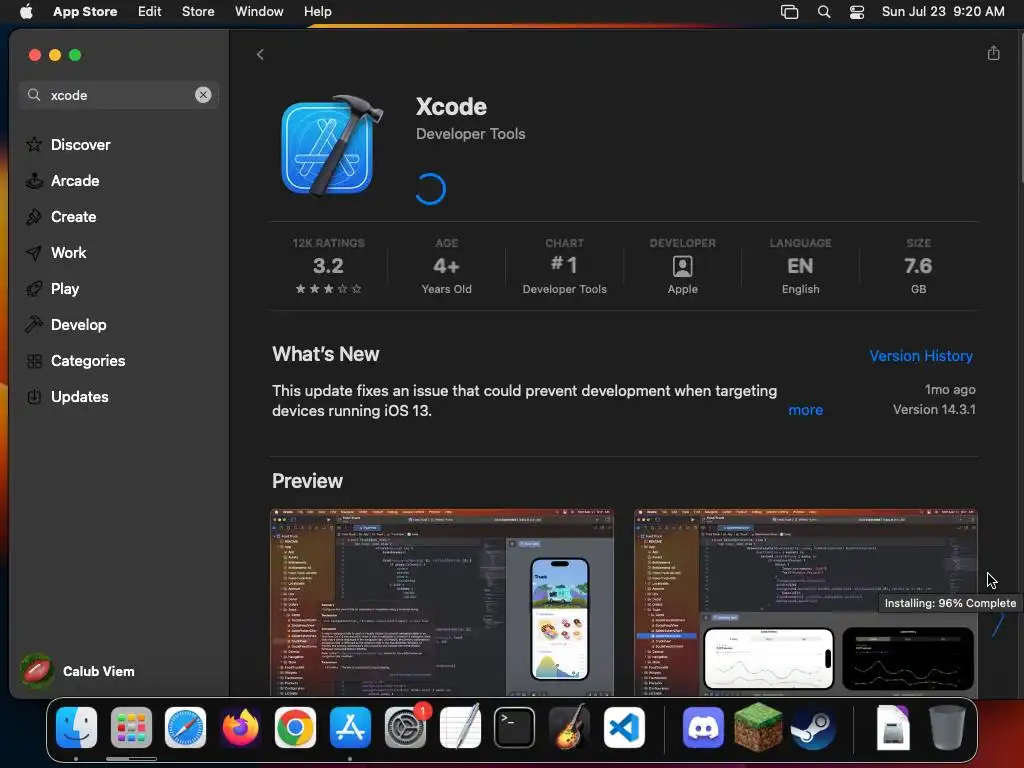Image resolution: width=1024 pixels, height=768 pixels.
Task: Click the Develop hammer icon
Action: tap(34, 324)
